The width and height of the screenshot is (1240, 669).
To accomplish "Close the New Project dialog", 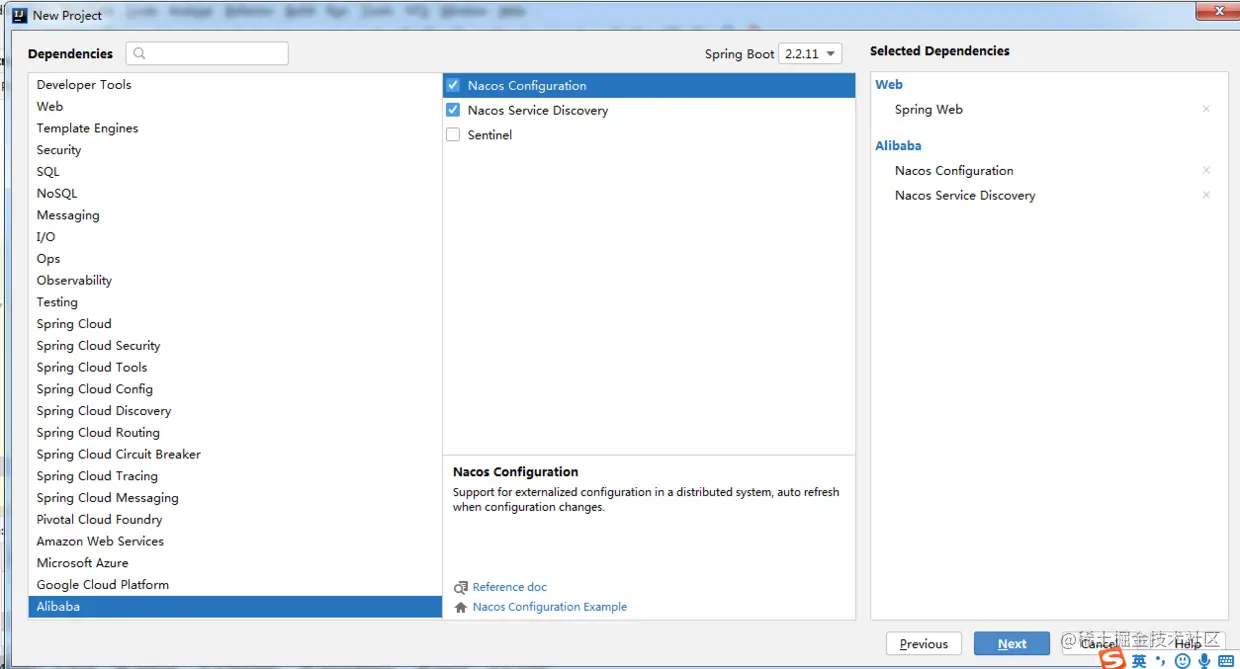I will [x=1217, y=11].
